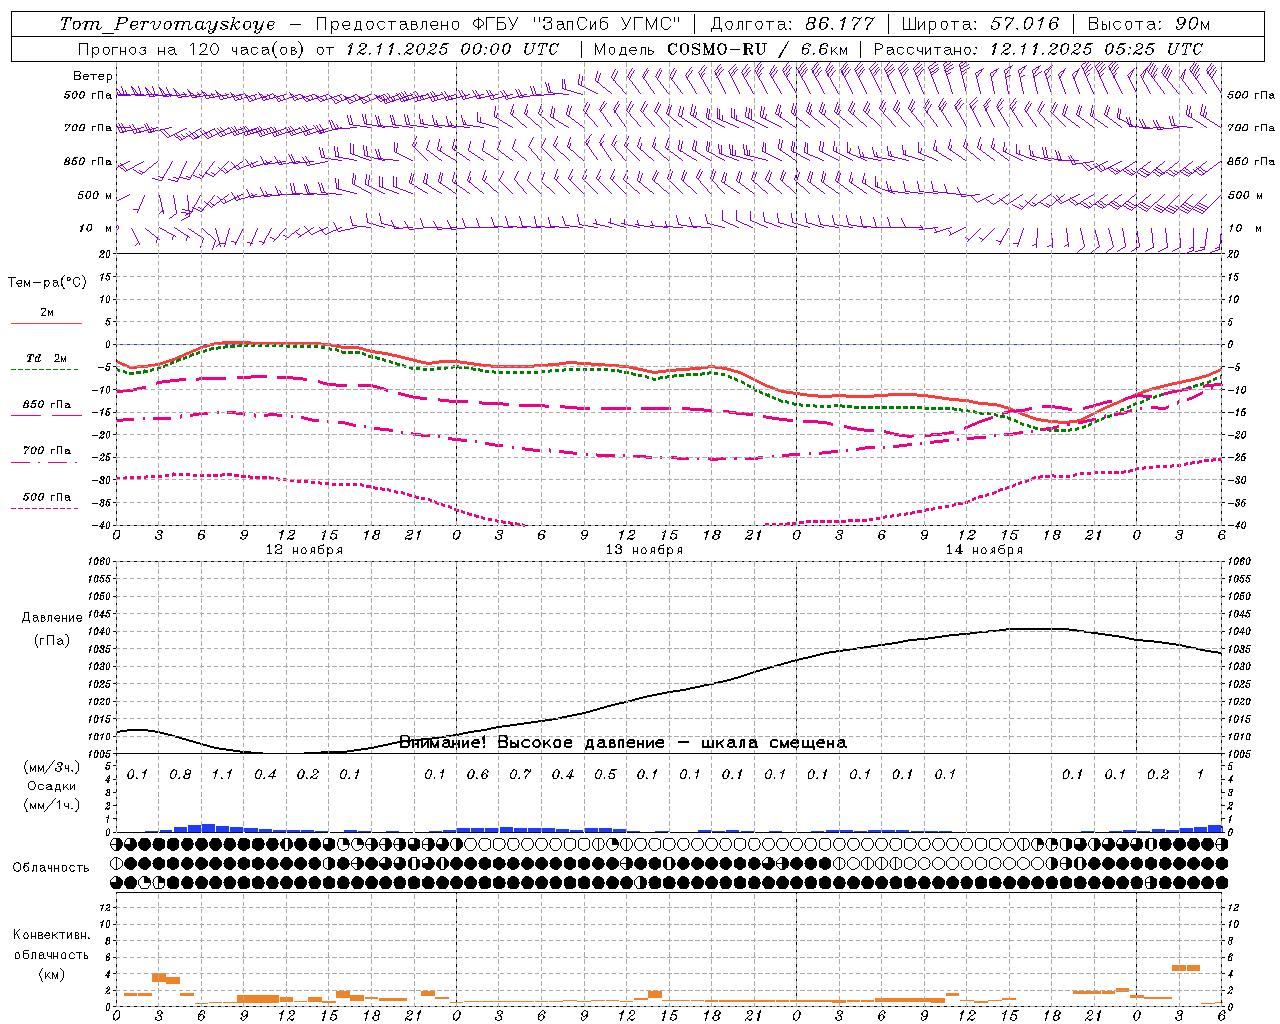Click the Широта: 57.016 value
The width and height of the screenshot is (1280, 1024).
click(980, 24)
